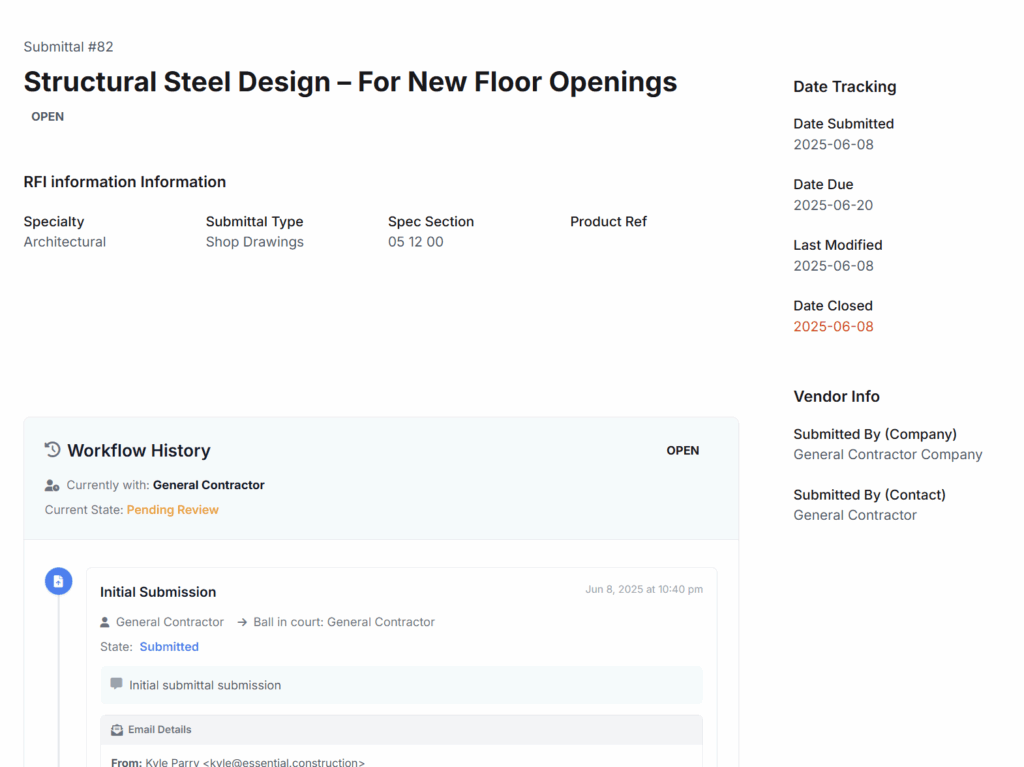Click the title Structural Steel Design heading
1024x767 pixels.
tap(350, 82)
